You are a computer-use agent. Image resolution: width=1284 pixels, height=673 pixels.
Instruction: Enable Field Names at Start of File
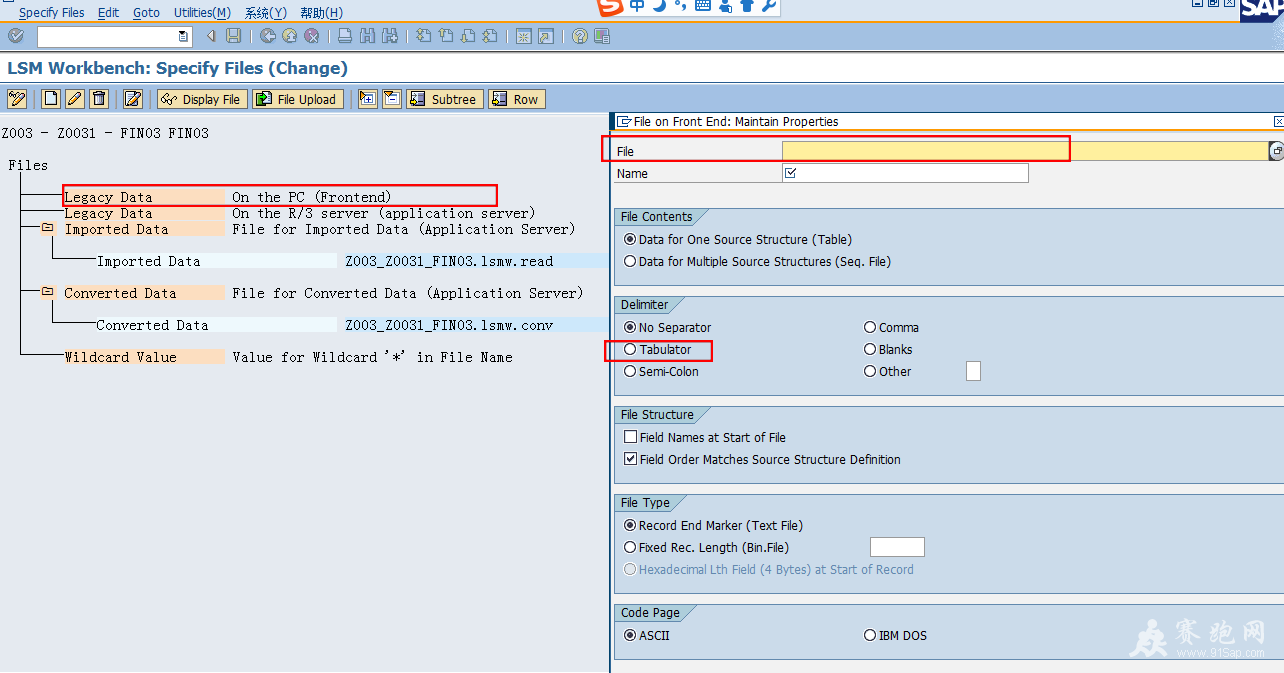(705, 438)
